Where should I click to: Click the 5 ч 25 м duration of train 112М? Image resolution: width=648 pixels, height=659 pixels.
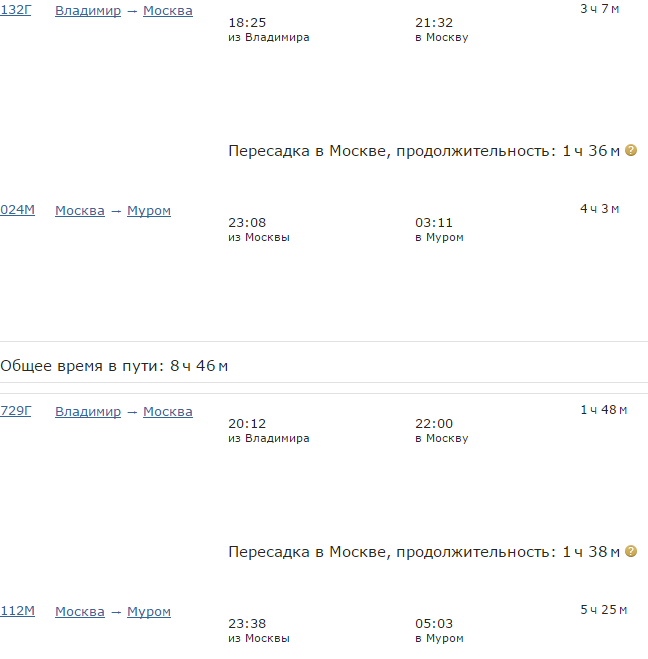(x=604, y=610)
